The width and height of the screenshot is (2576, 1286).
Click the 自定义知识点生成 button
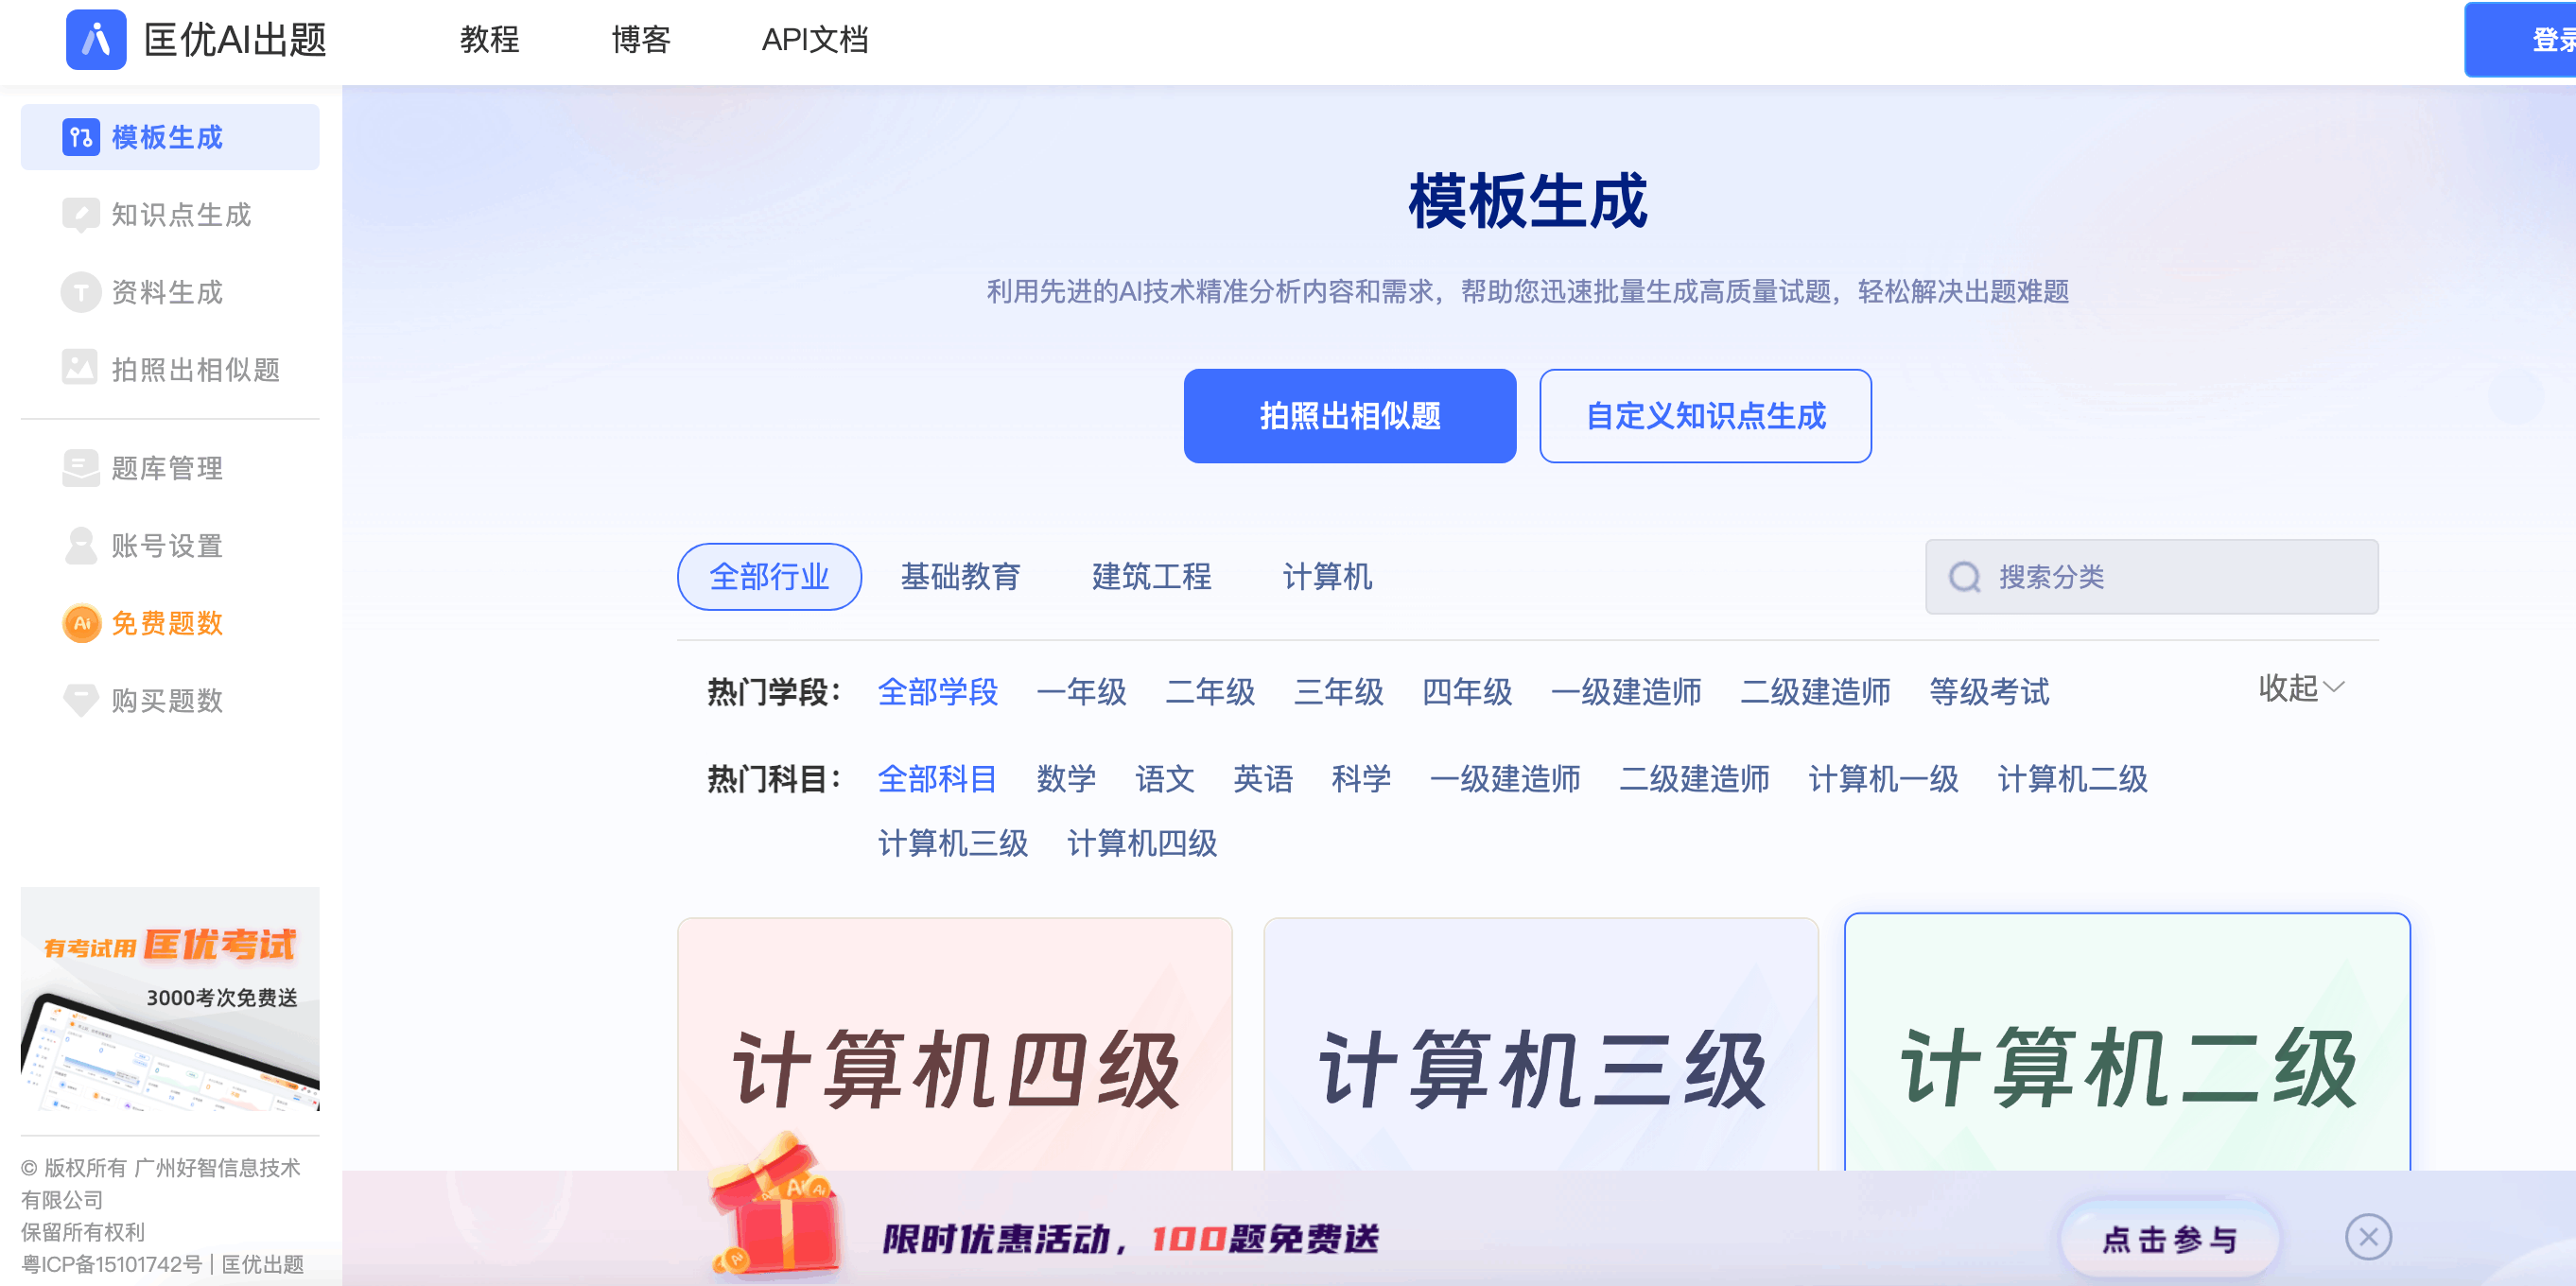coord(1705,416)
